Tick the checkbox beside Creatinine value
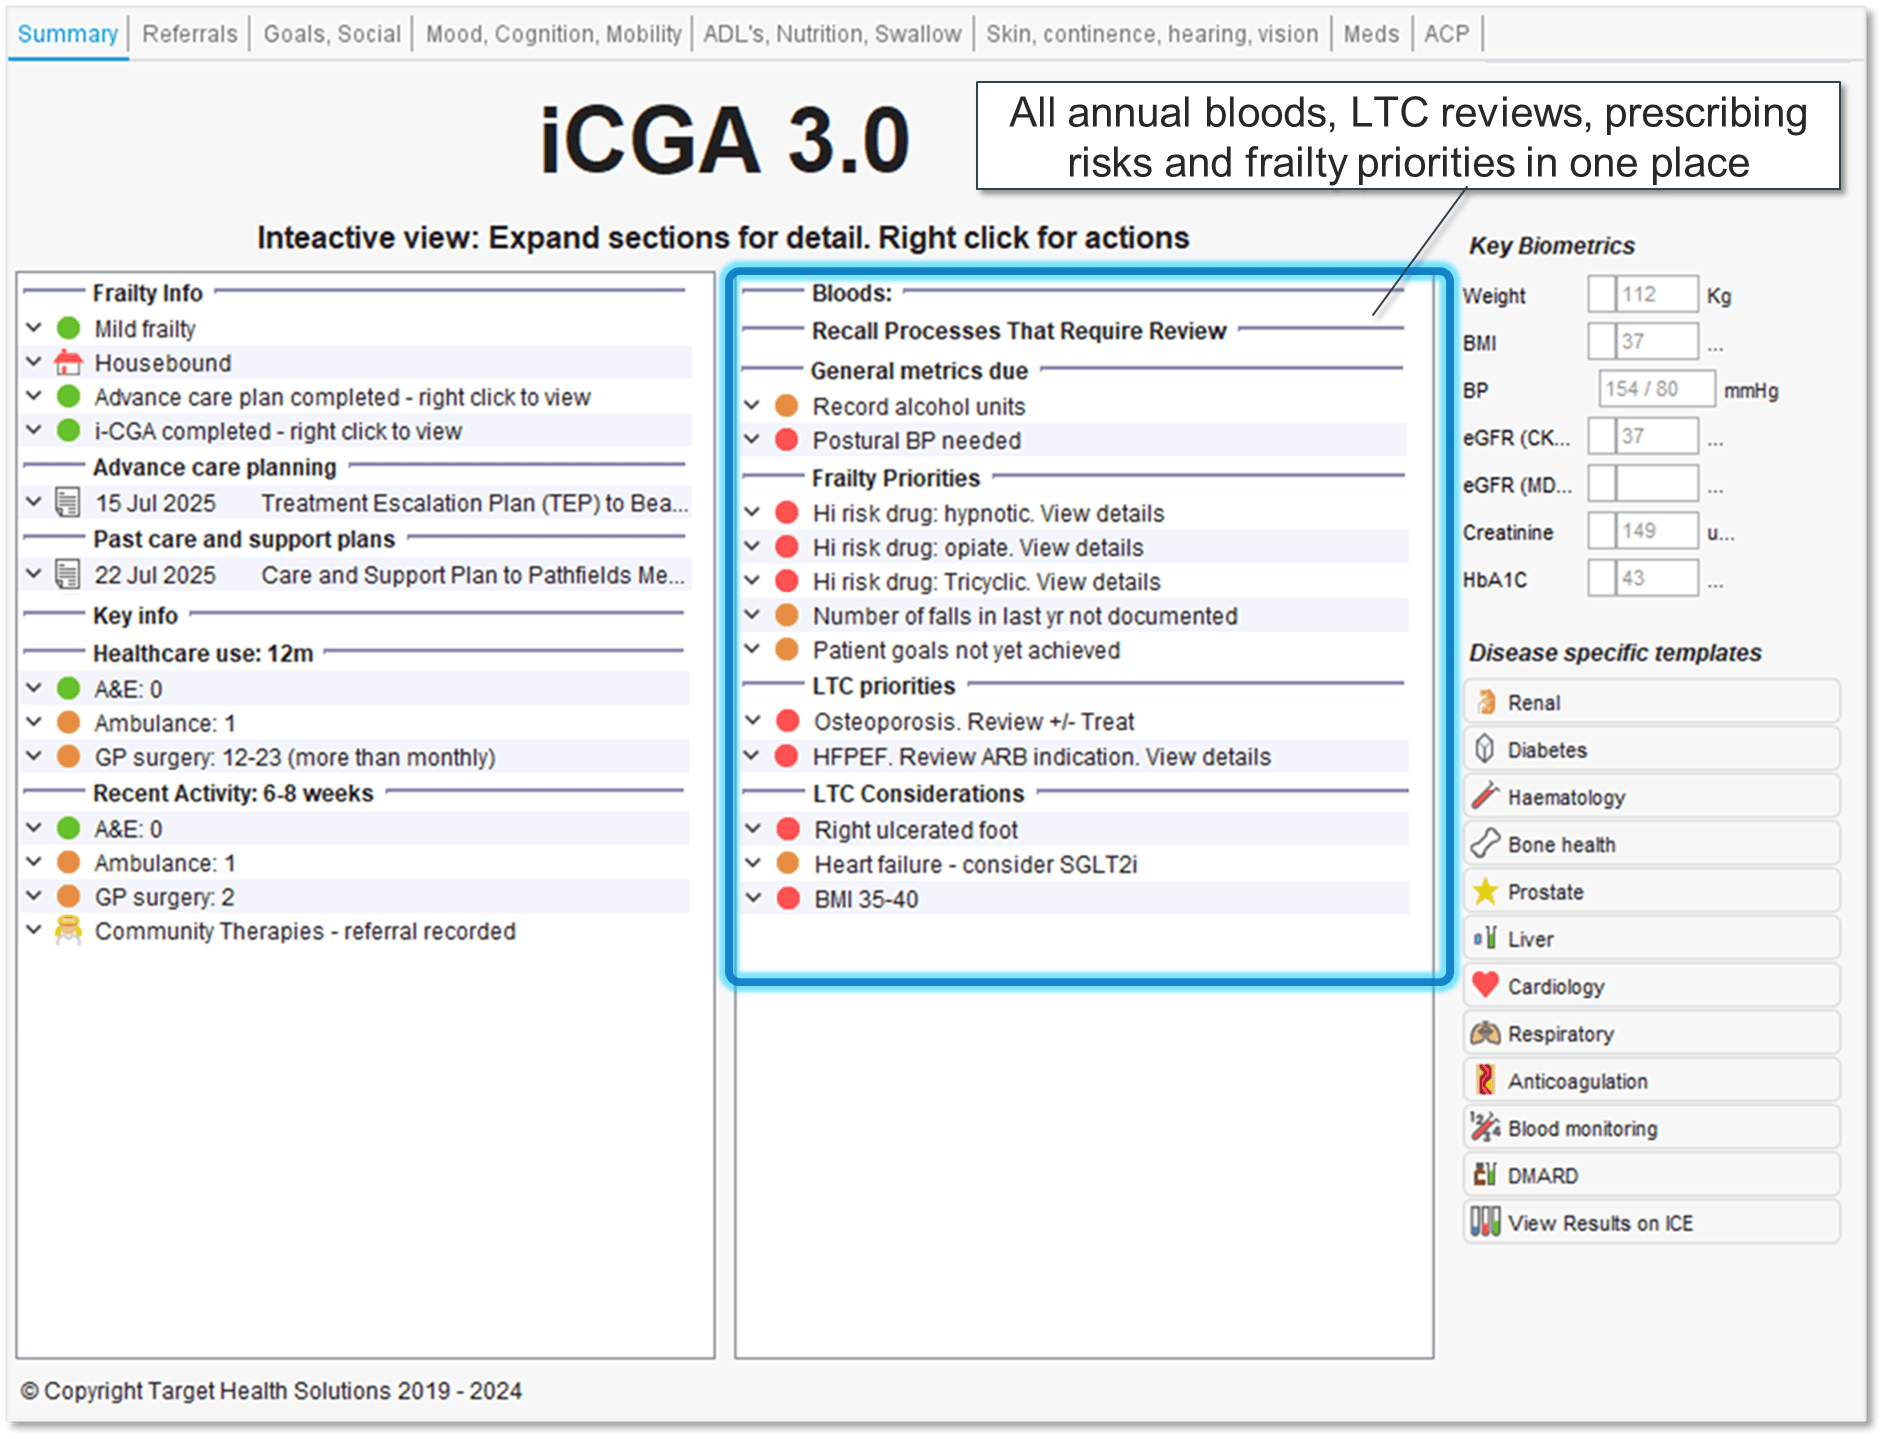This screenshot has height=1439, width=1884. (x=1602, y=531)
